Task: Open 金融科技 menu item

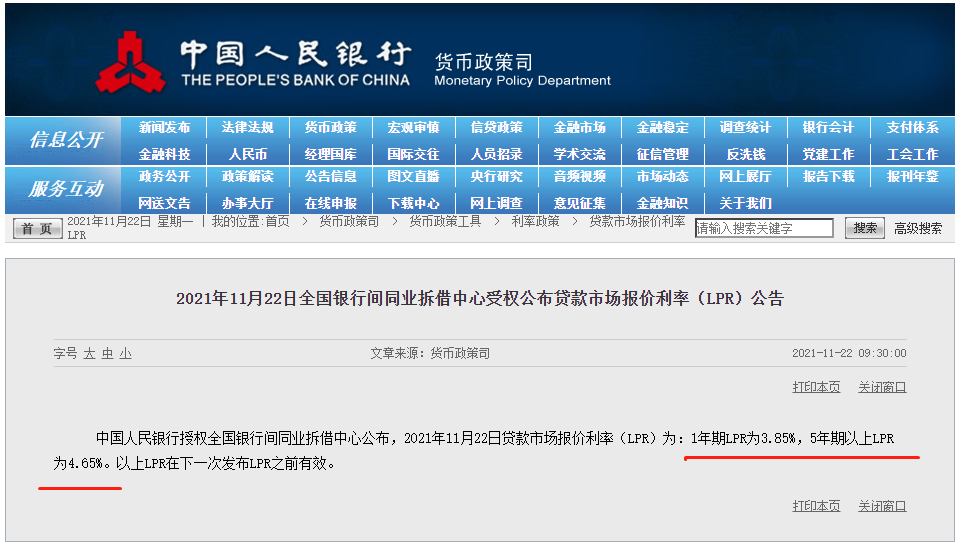Action: coord(164,154)
